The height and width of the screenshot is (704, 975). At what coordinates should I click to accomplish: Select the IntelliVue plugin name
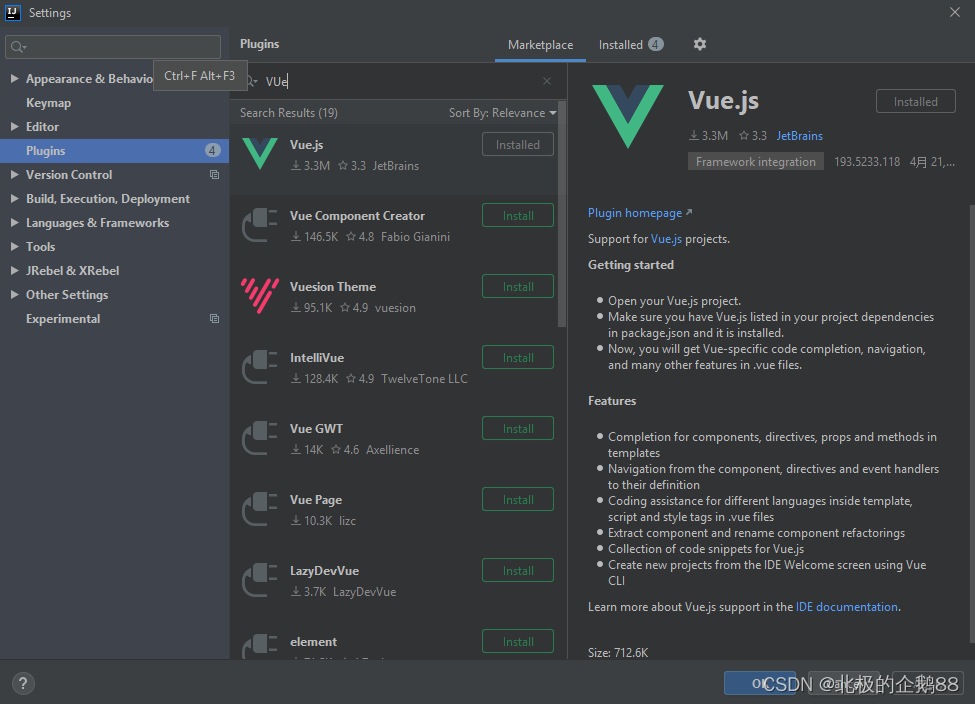click(317, 358)
